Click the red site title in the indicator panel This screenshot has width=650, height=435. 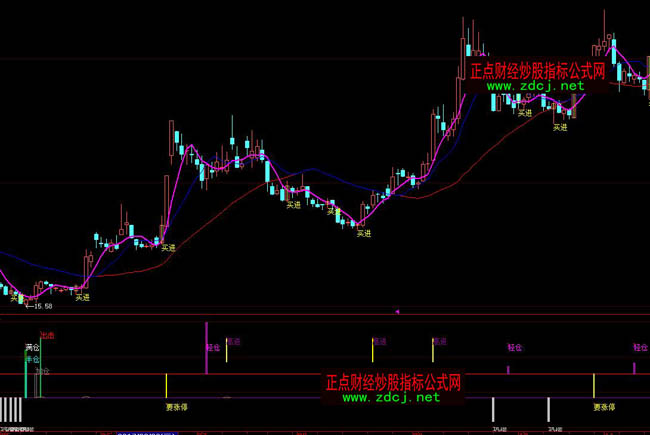[393, 382]
